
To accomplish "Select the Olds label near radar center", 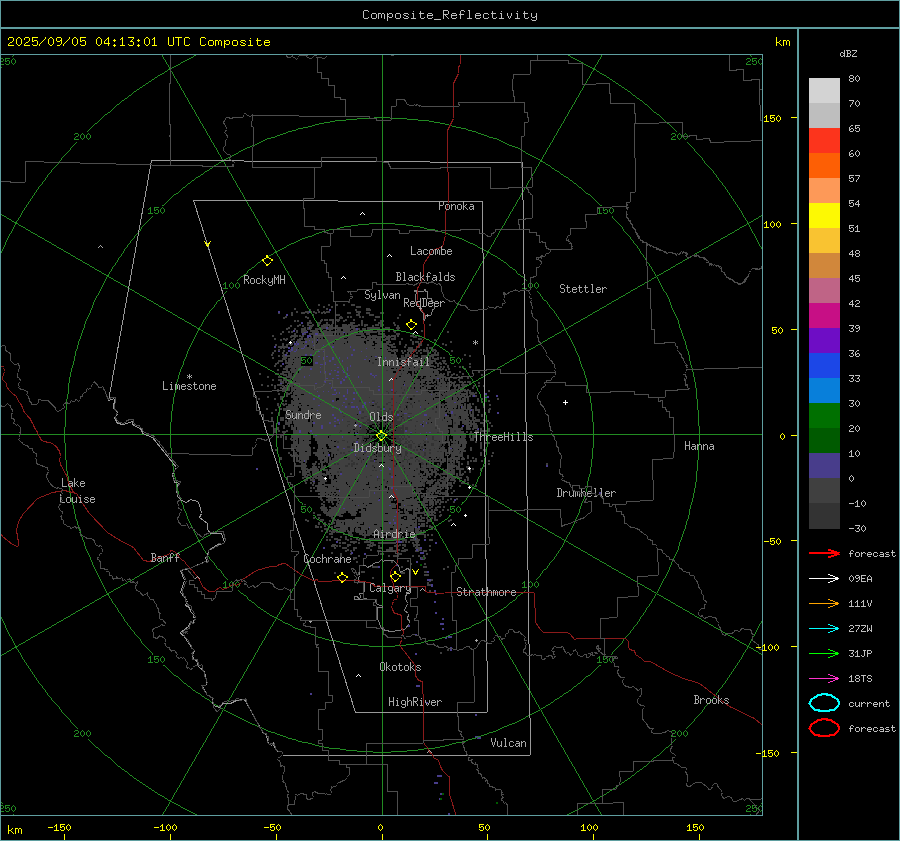I will point(381,417).
